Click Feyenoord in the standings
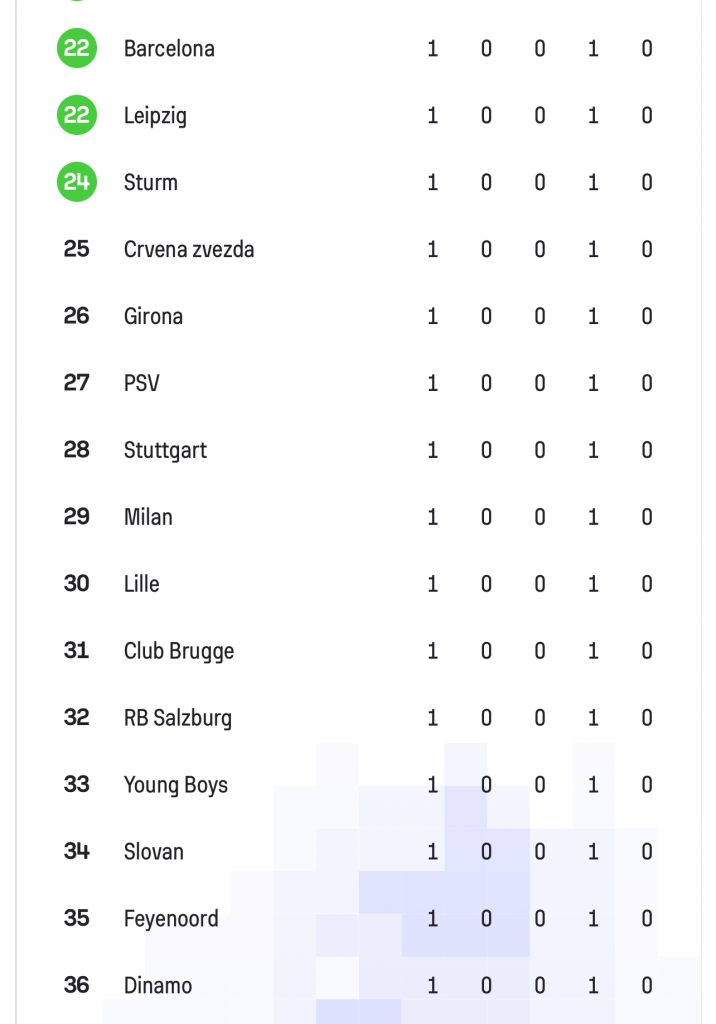Screen dimensions: 716x1024 pyautogui.click(x=171, y=919)
